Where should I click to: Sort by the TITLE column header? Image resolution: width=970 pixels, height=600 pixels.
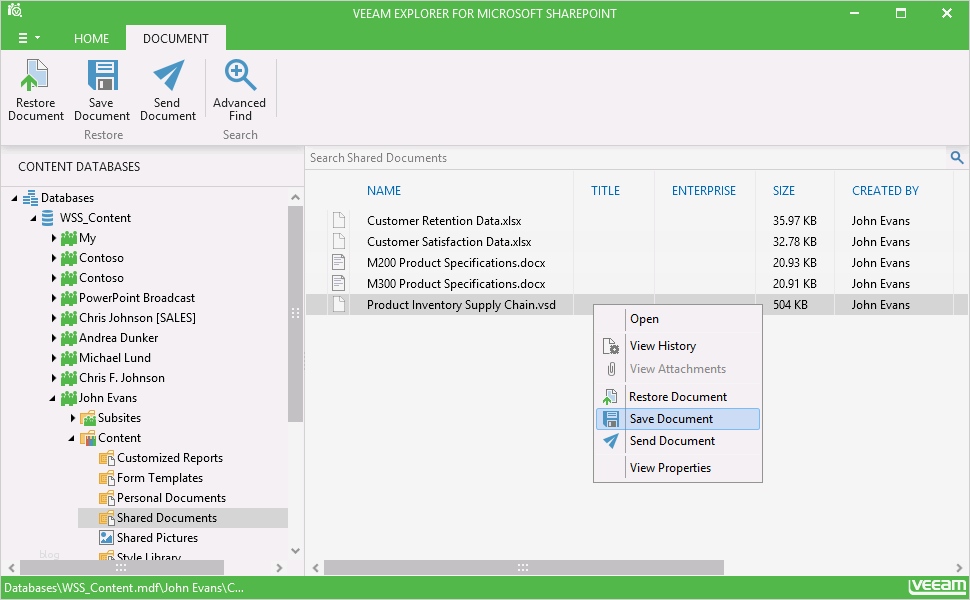605,191
